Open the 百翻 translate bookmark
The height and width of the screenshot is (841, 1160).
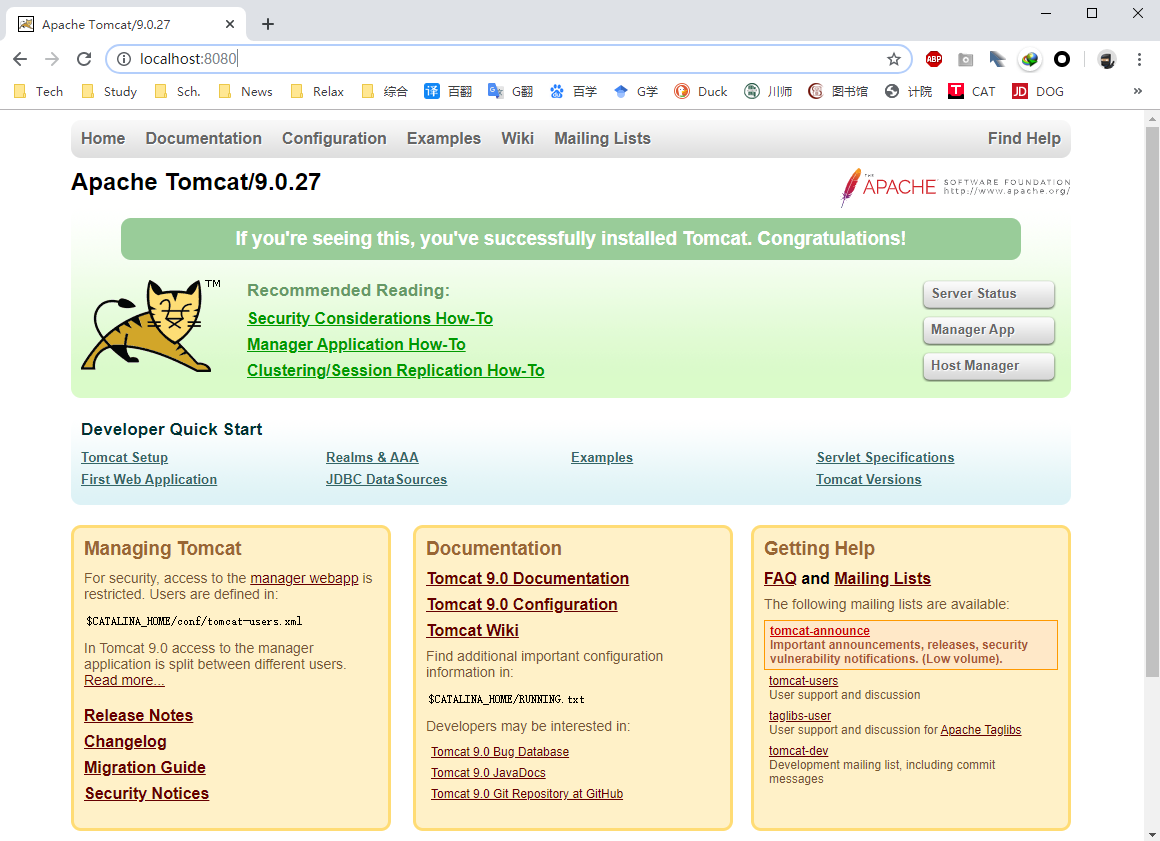click(448, 92)
